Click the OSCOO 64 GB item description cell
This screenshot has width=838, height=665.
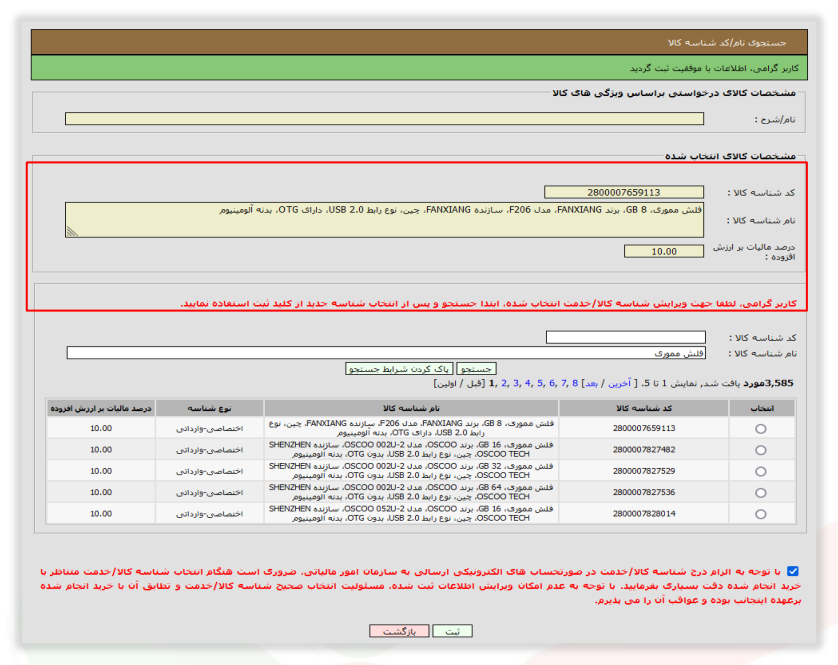pos(411,492)
